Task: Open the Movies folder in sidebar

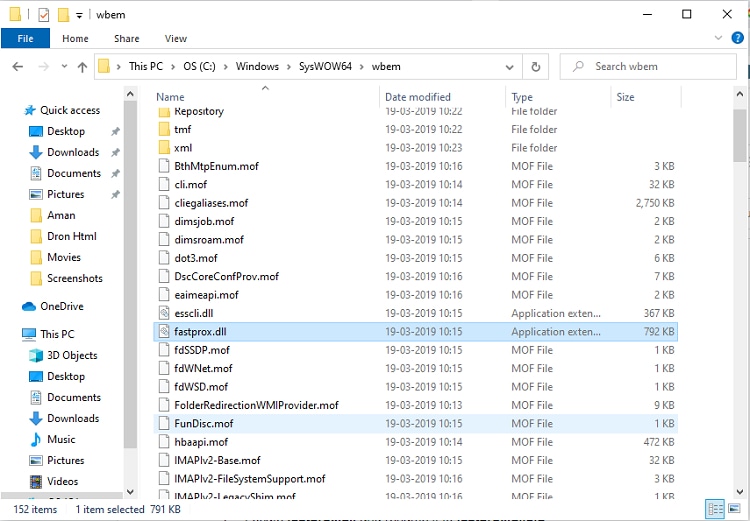Action: (x=64, y=257)
